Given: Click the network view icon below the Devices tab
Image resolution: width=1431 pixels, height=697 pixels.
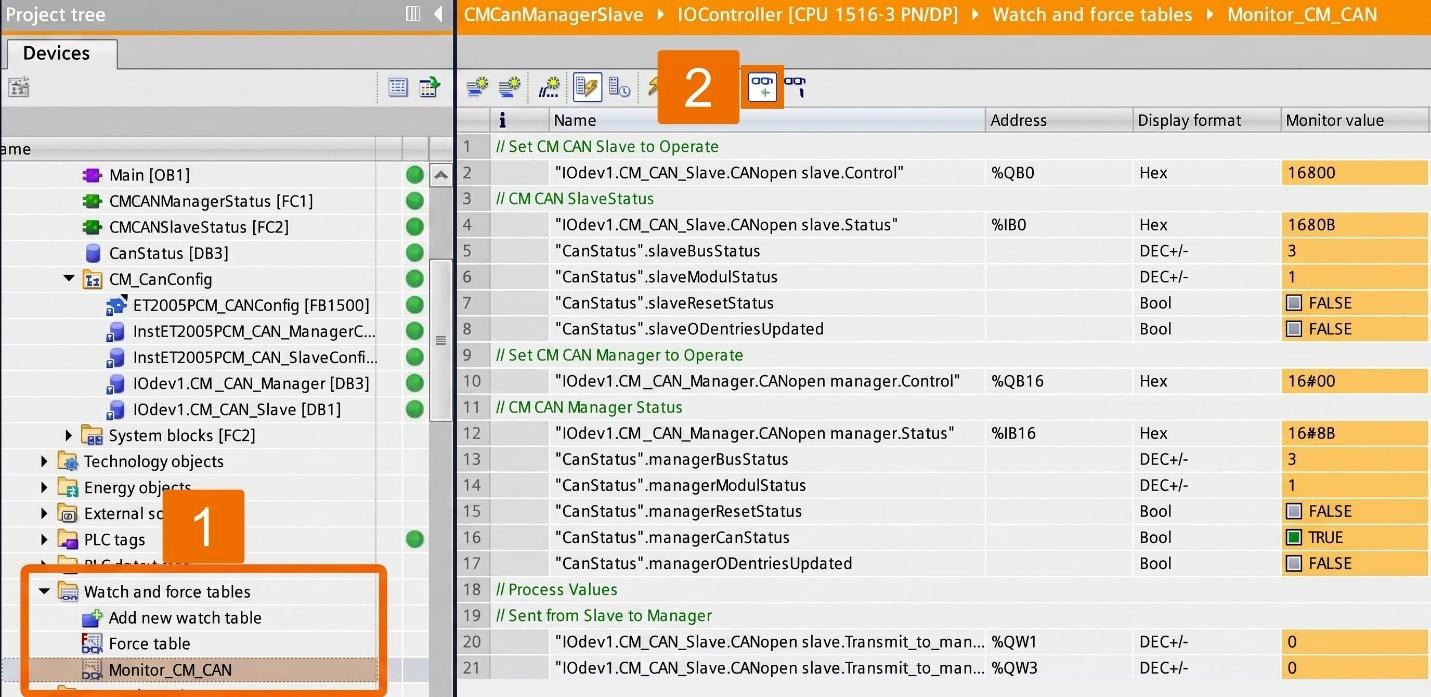Looking at the screenshot, I should (x=18, y=87).
